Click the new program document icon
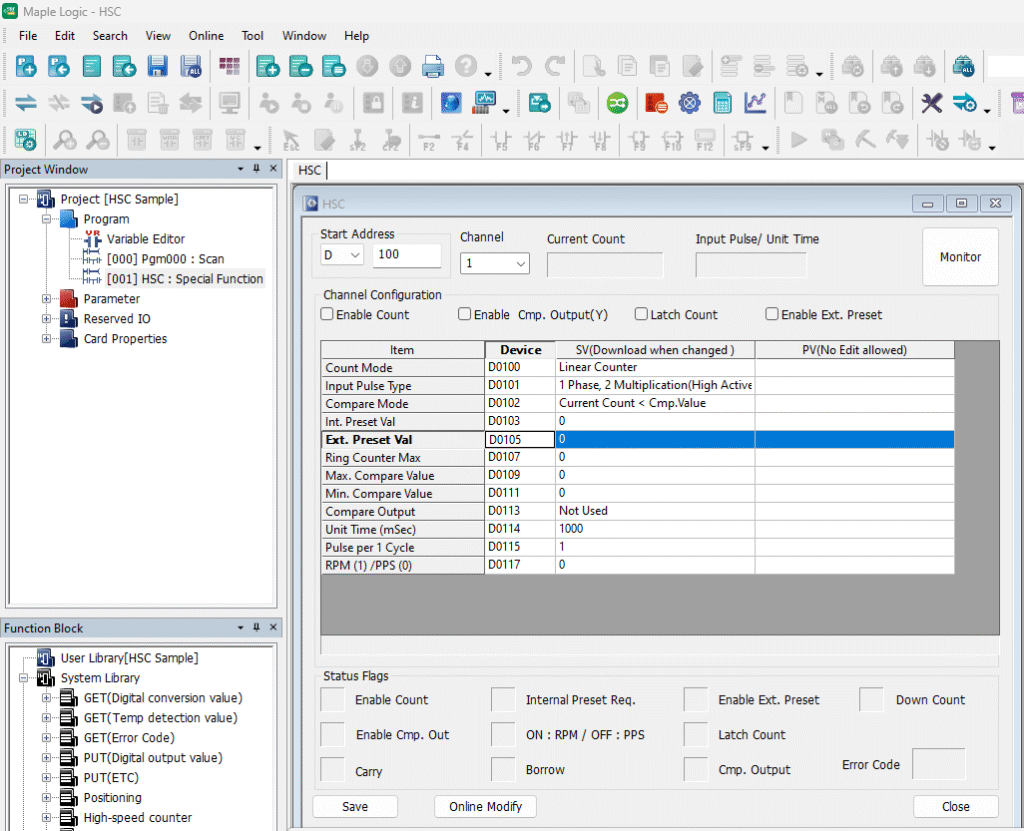 click(x=91, y=66)
